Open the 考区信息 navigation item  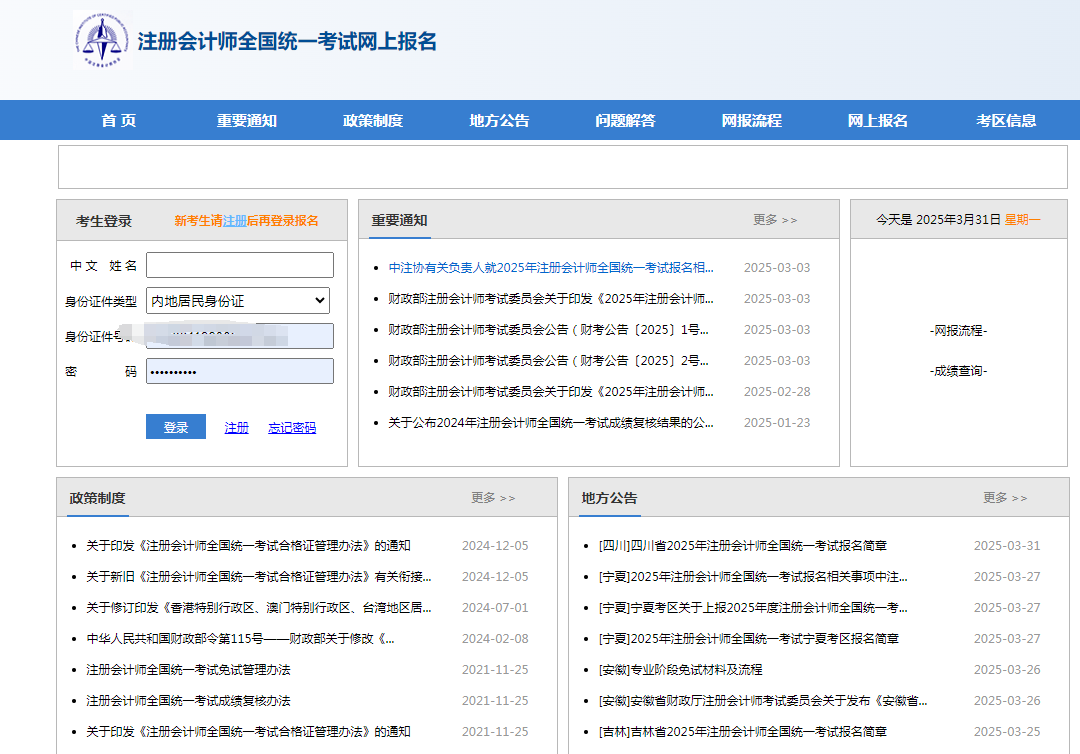pyautogui.click(x=1007, y=119)
